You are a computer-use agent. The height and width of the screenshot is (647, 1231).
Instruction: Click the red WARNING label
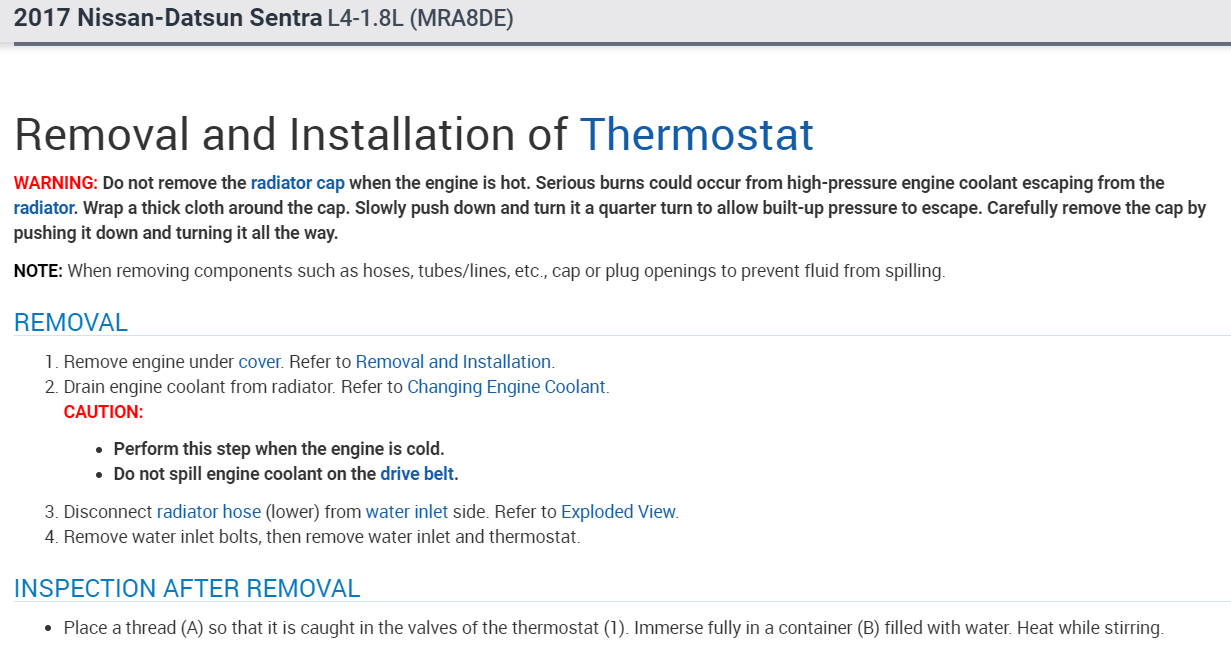pyautogui.click(x=55, y=183)
